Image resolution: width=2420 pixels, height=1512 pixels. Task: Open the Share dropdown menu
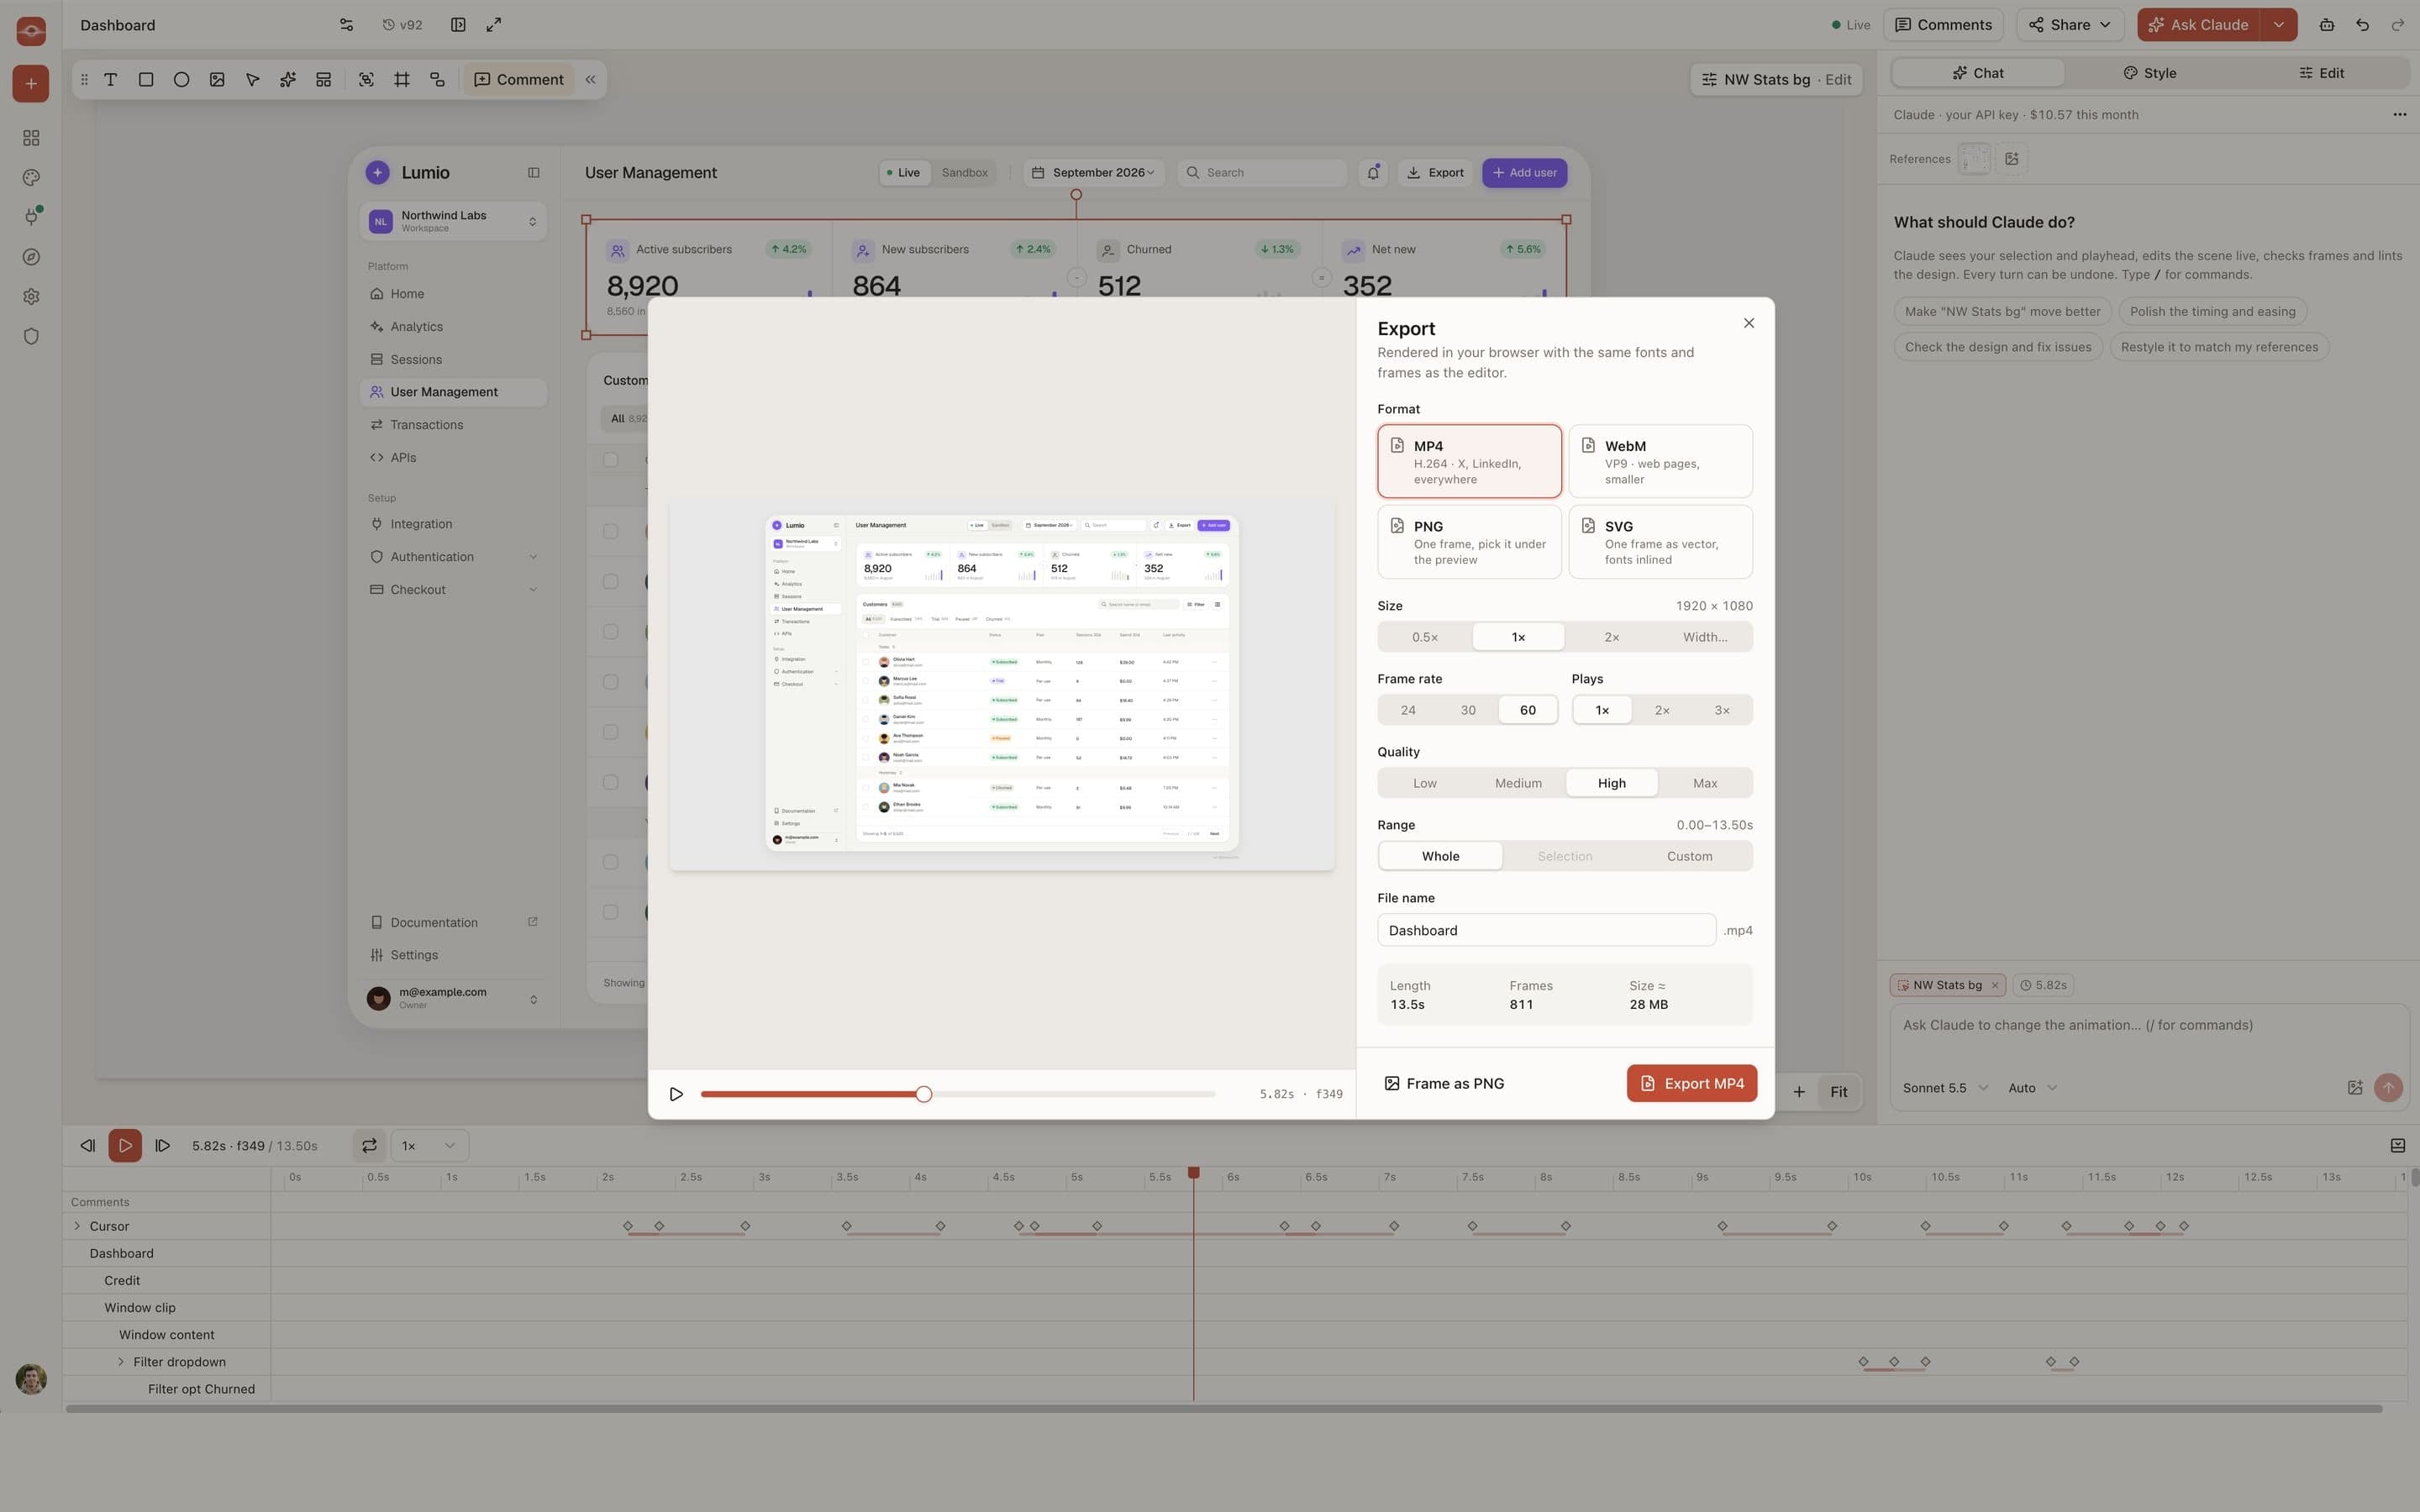[2070, 25]
